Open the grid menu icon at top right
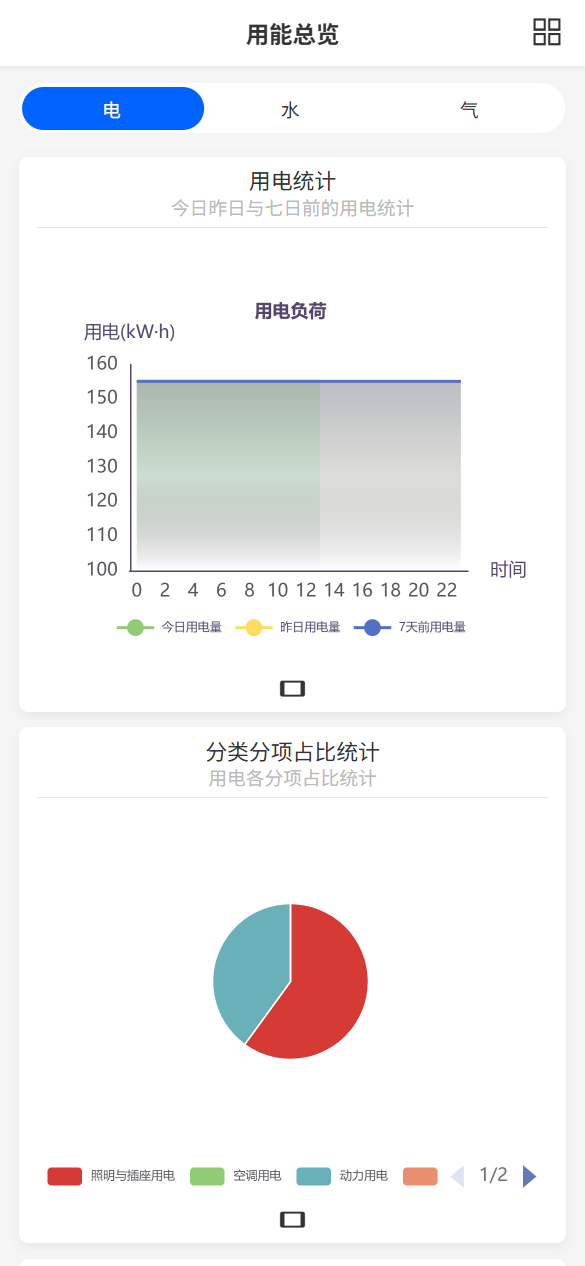The height and width of the screenshot is (1266, 585). 547,32
